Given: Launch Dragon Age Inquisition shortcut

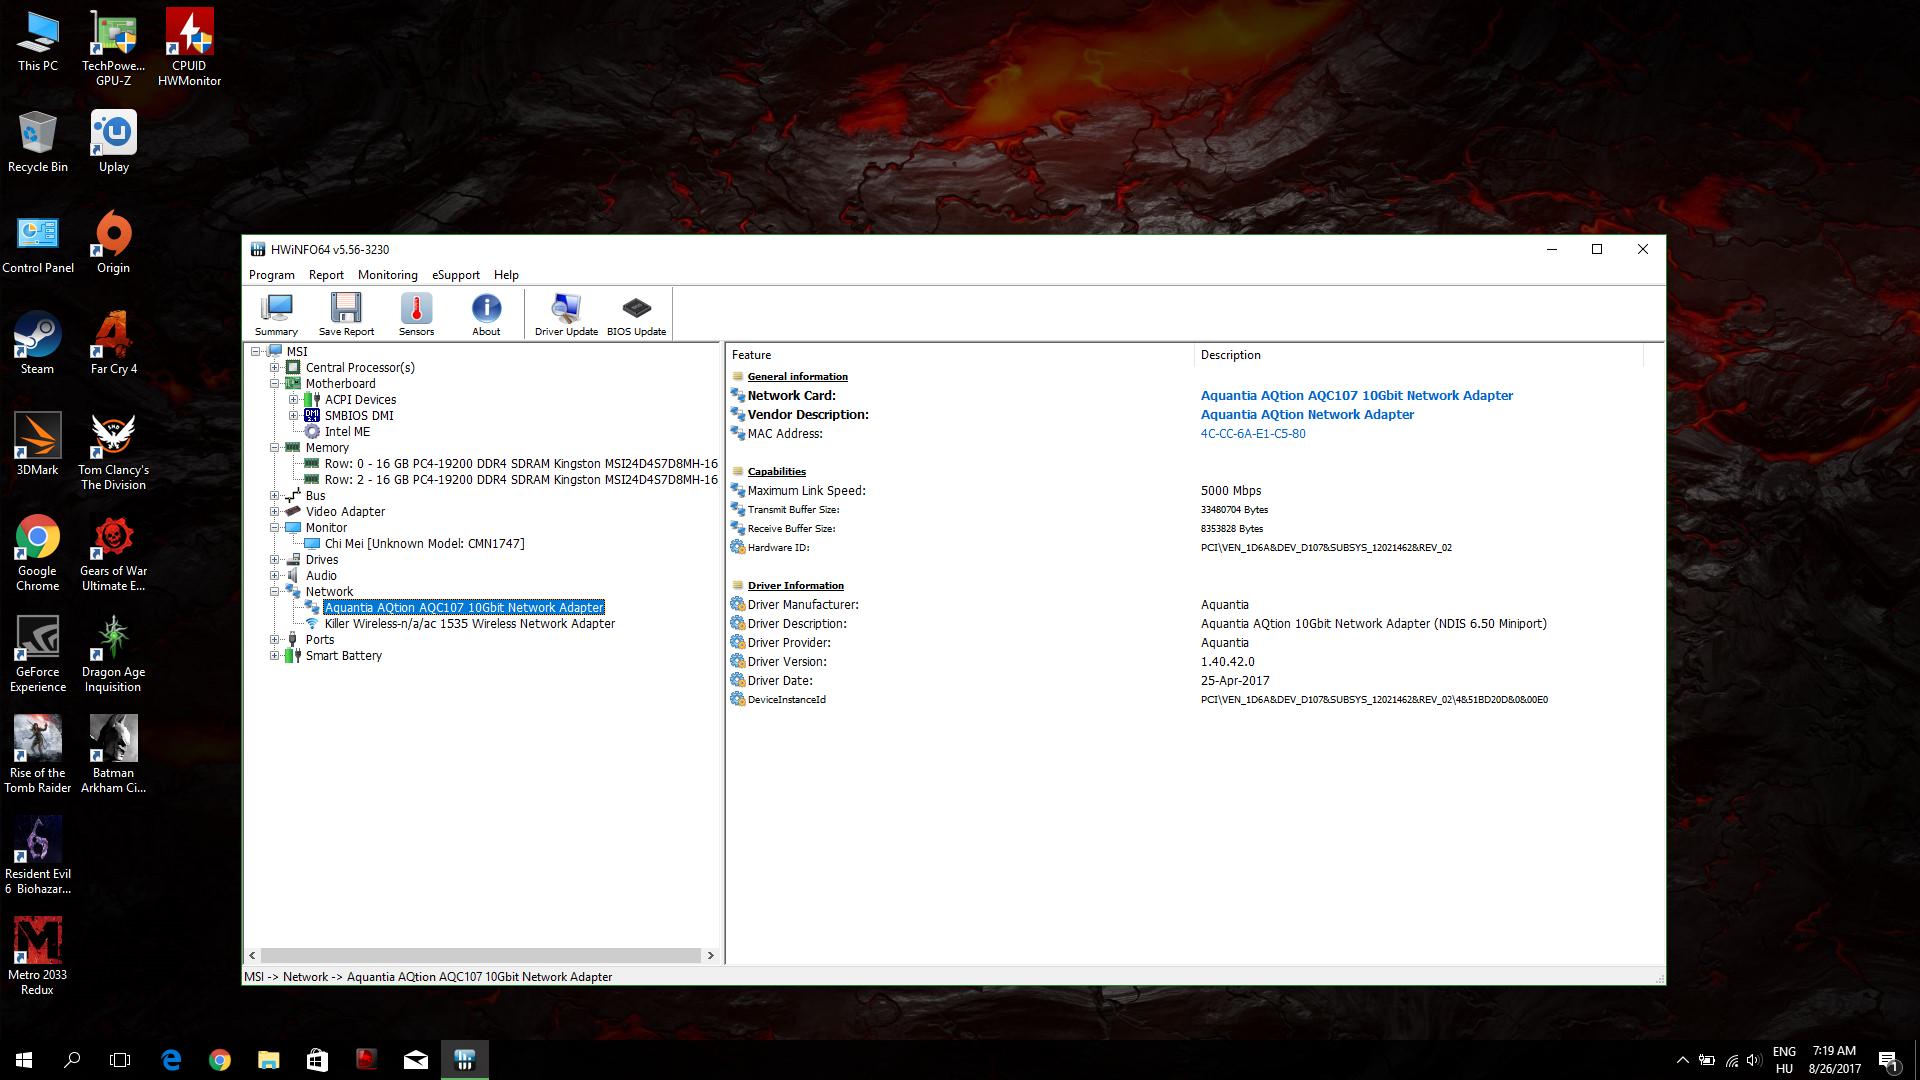Looking at the screenshot, I should [113, 654].
